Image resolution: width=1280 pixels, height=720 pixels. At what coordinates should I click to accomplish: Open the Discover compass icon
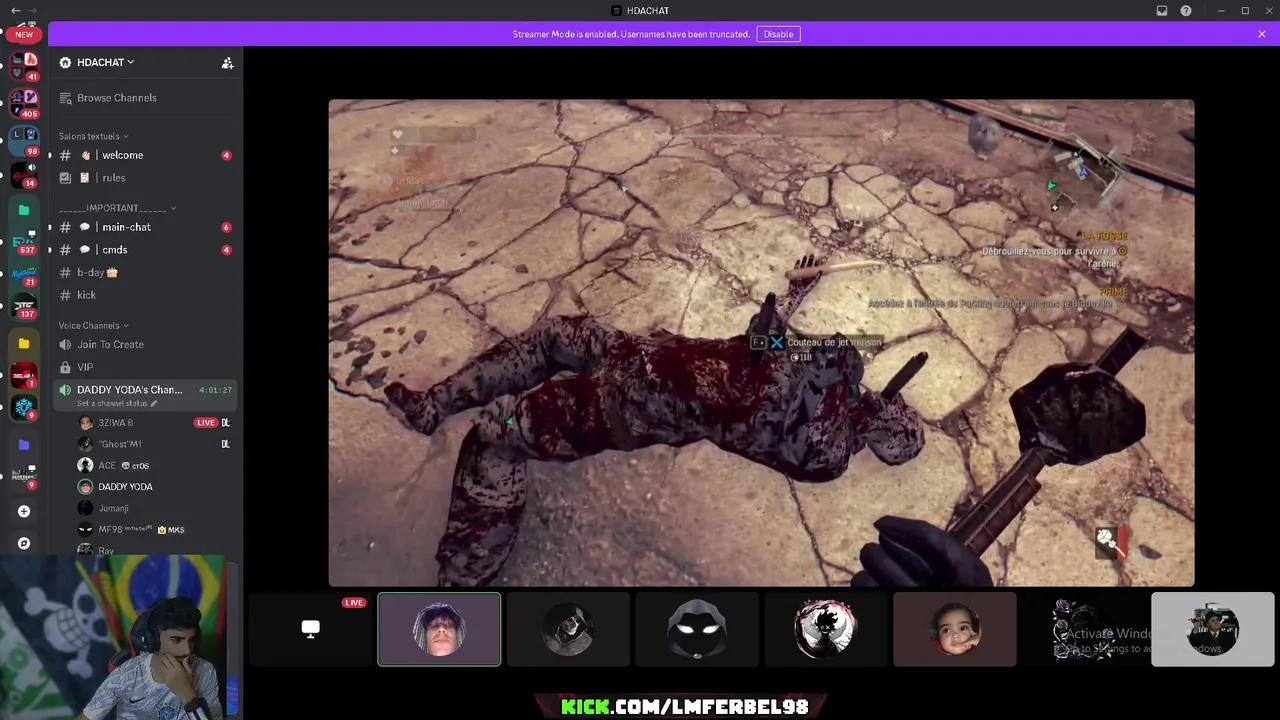(x=24, y=543)
